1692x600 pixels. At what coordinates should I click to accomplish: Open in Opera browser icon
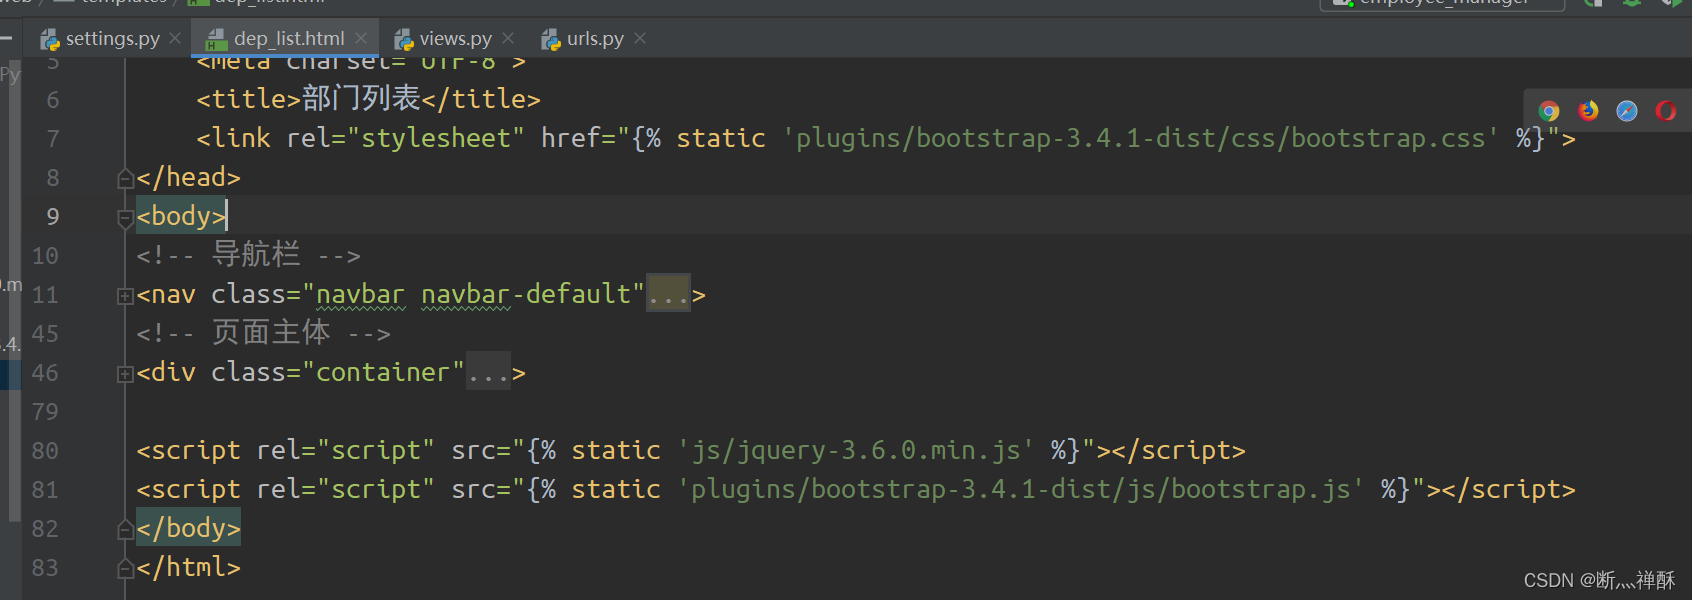click(1666, 111)
